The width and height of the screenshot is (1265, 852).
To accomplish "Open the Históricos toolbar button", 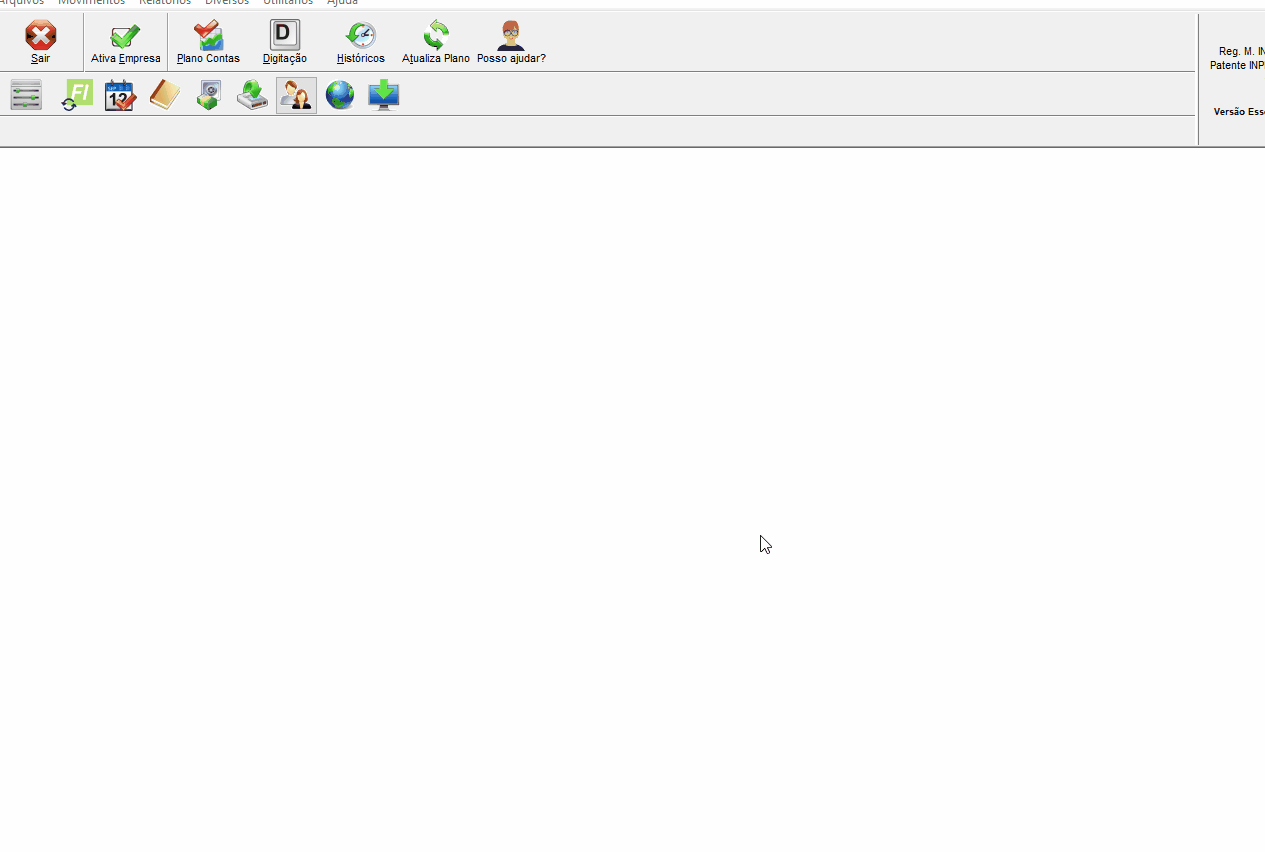I will (x=360, y=42).
